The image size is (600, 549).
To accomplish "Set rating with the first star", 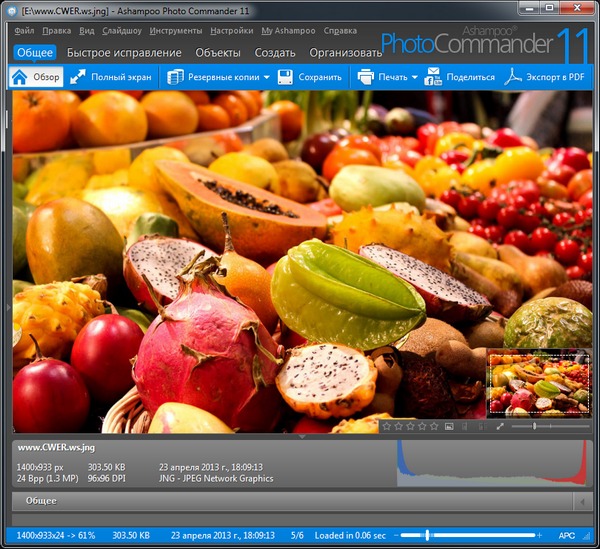I will [387, 426].
